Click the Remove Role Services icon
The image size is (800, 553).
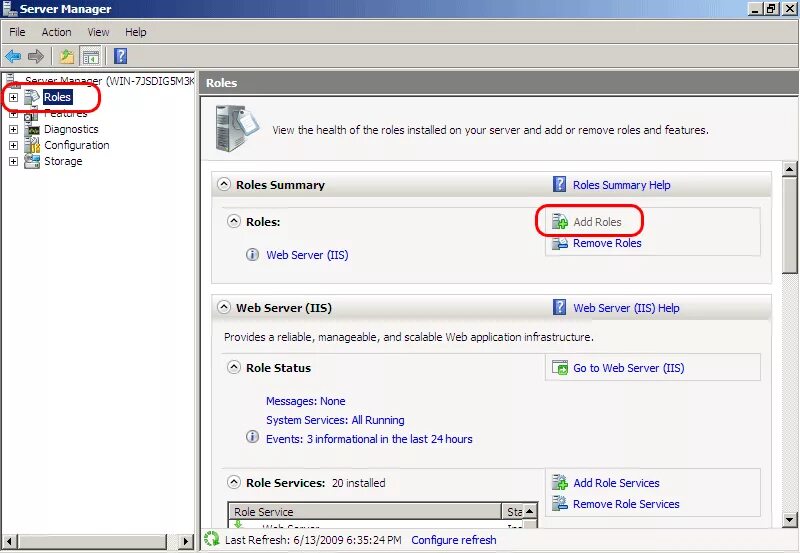(x=560, y=504)
